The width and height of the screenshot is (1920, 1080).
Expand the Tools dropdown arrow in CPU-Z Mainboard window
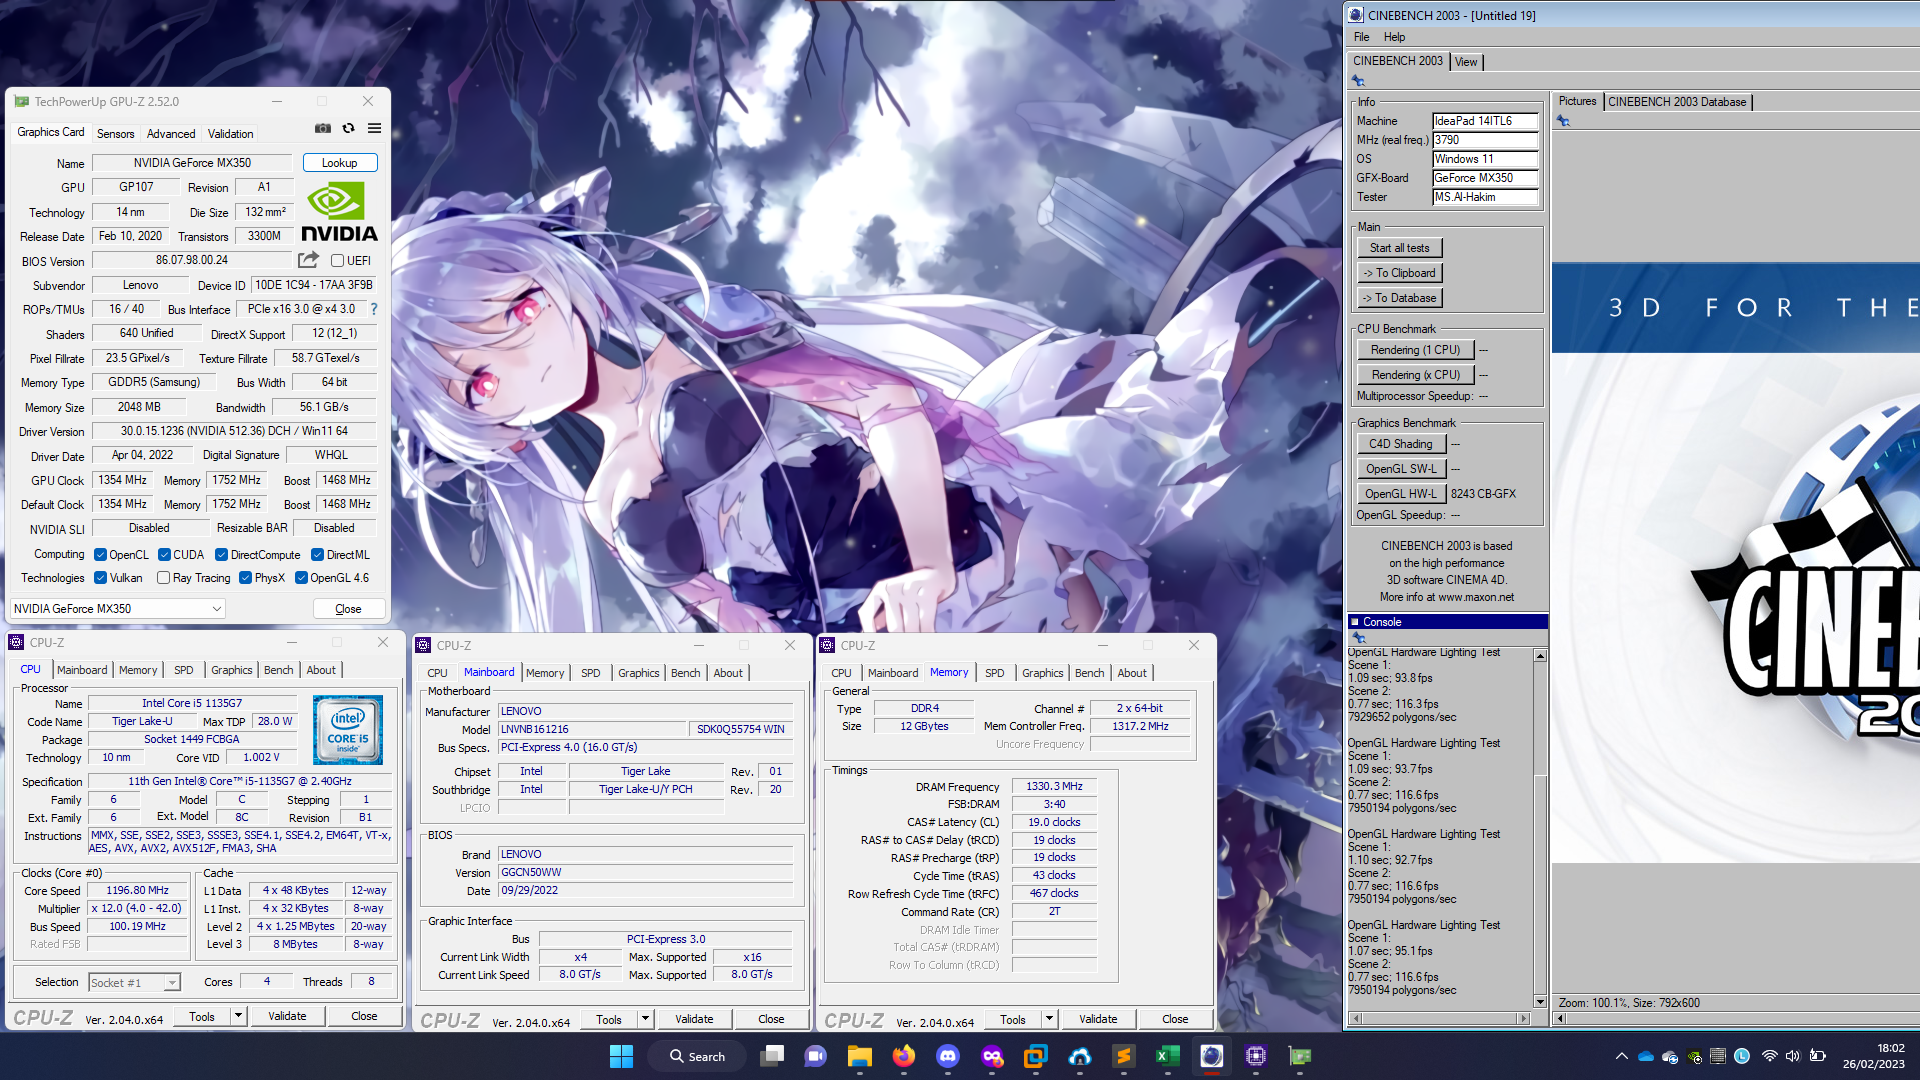pyautogui.click(x=645, y=1019)
